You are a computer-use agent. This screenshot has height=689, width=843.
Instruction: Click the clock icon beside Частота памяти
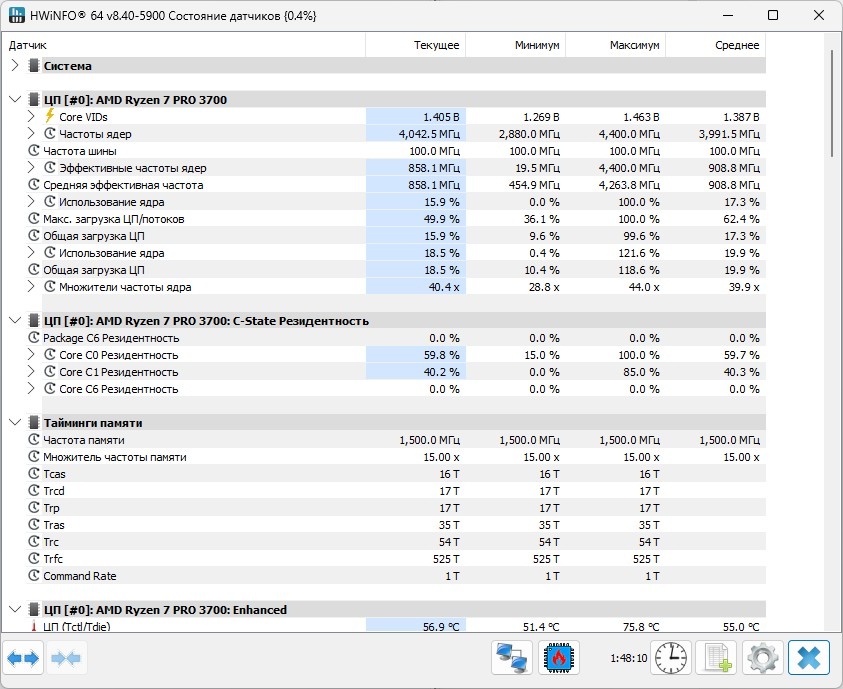coord(34,440)
